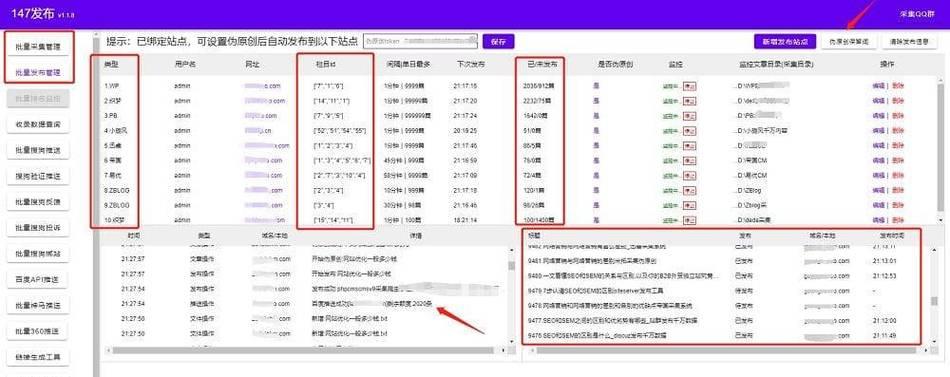Image resolution: width=950 pixels, height=377 pixels.
Task: Stop monitoring for the 8.ZBLOG row
Action: click(x=689, y=190)
